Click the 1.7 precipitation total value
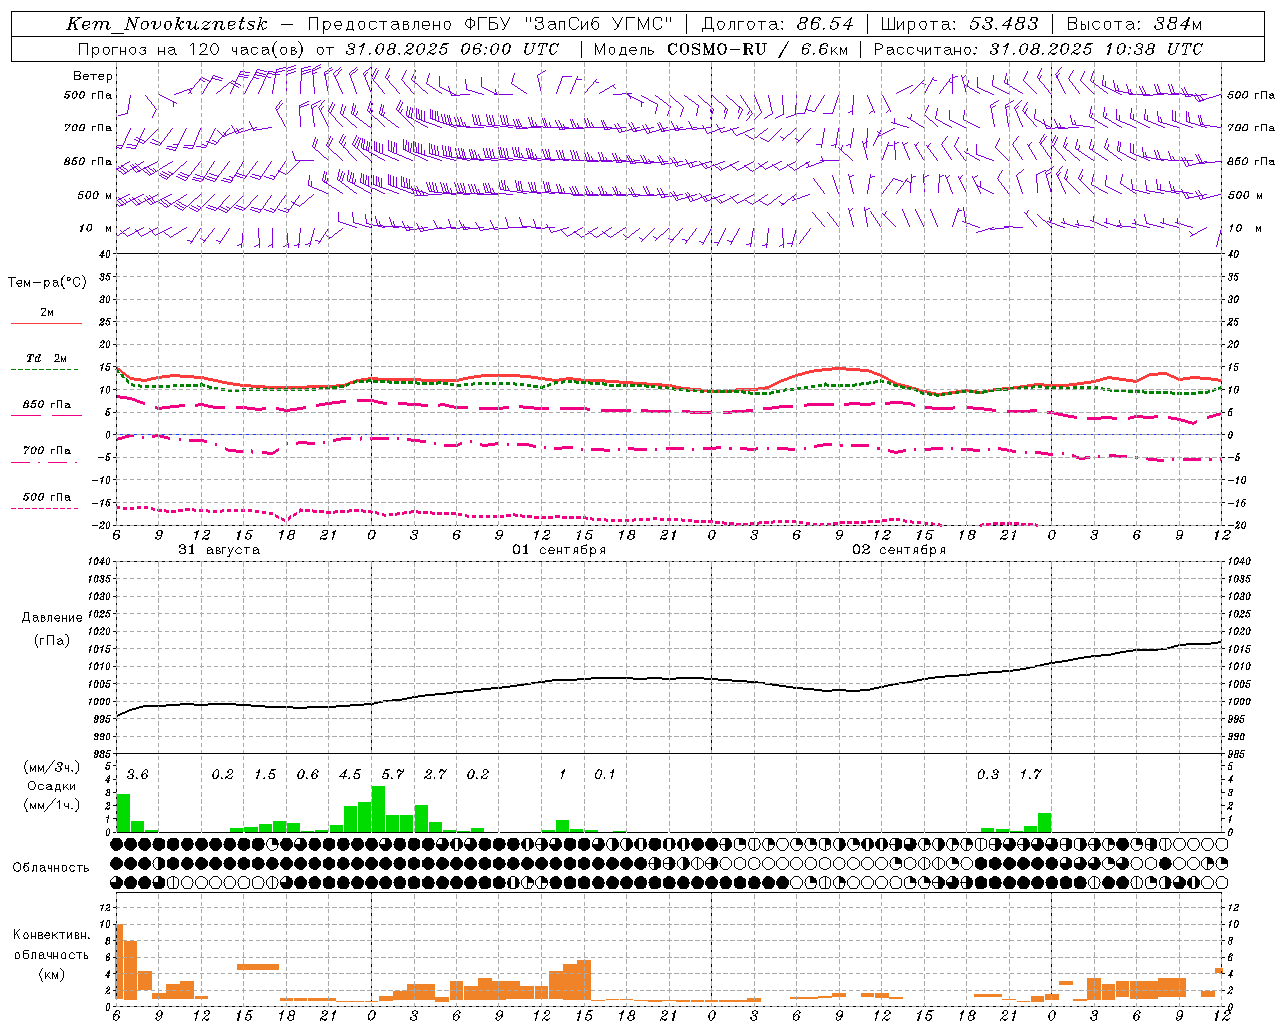This screenshot has width=1280, height=1024. (1030, 775)
